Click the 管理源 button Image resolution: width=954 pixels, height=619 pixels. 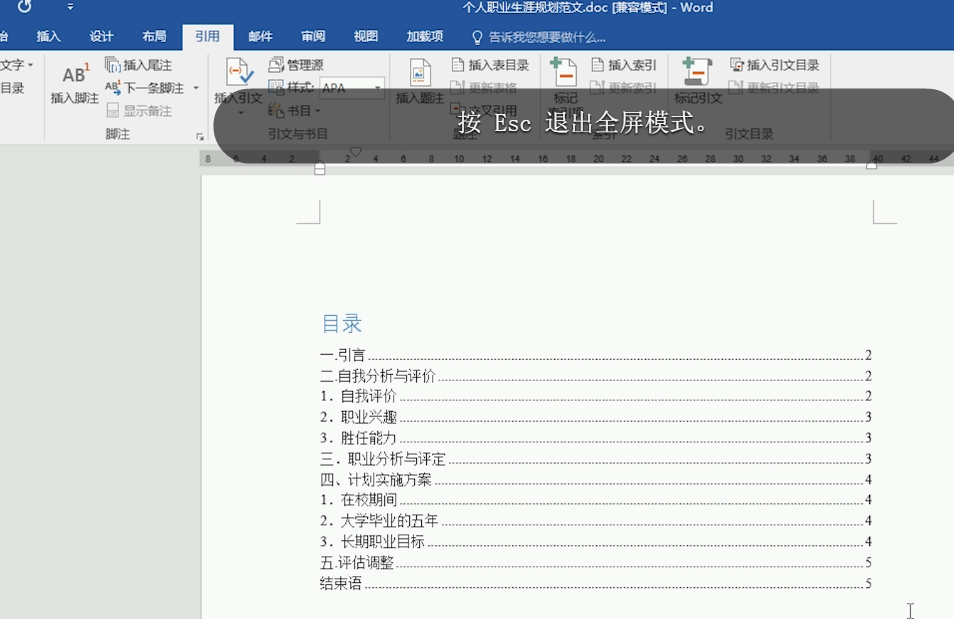pyautogui.click(x=296, y=65)
